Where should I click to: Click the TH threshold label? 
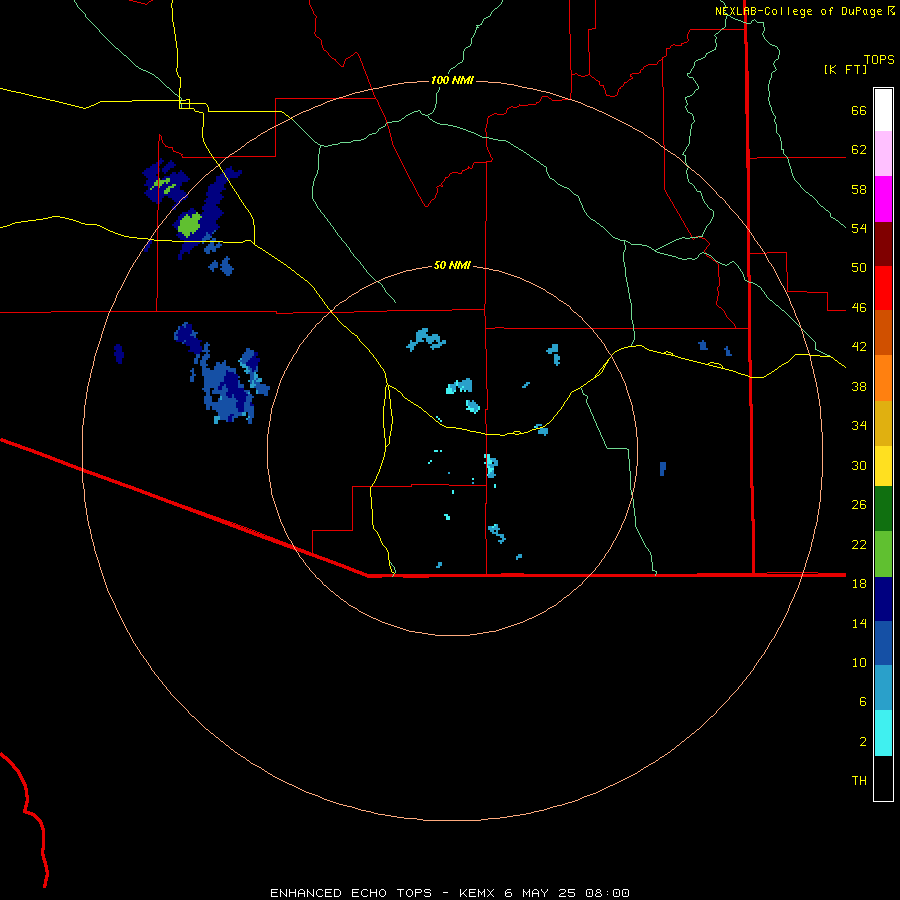[x=859, y=781]
